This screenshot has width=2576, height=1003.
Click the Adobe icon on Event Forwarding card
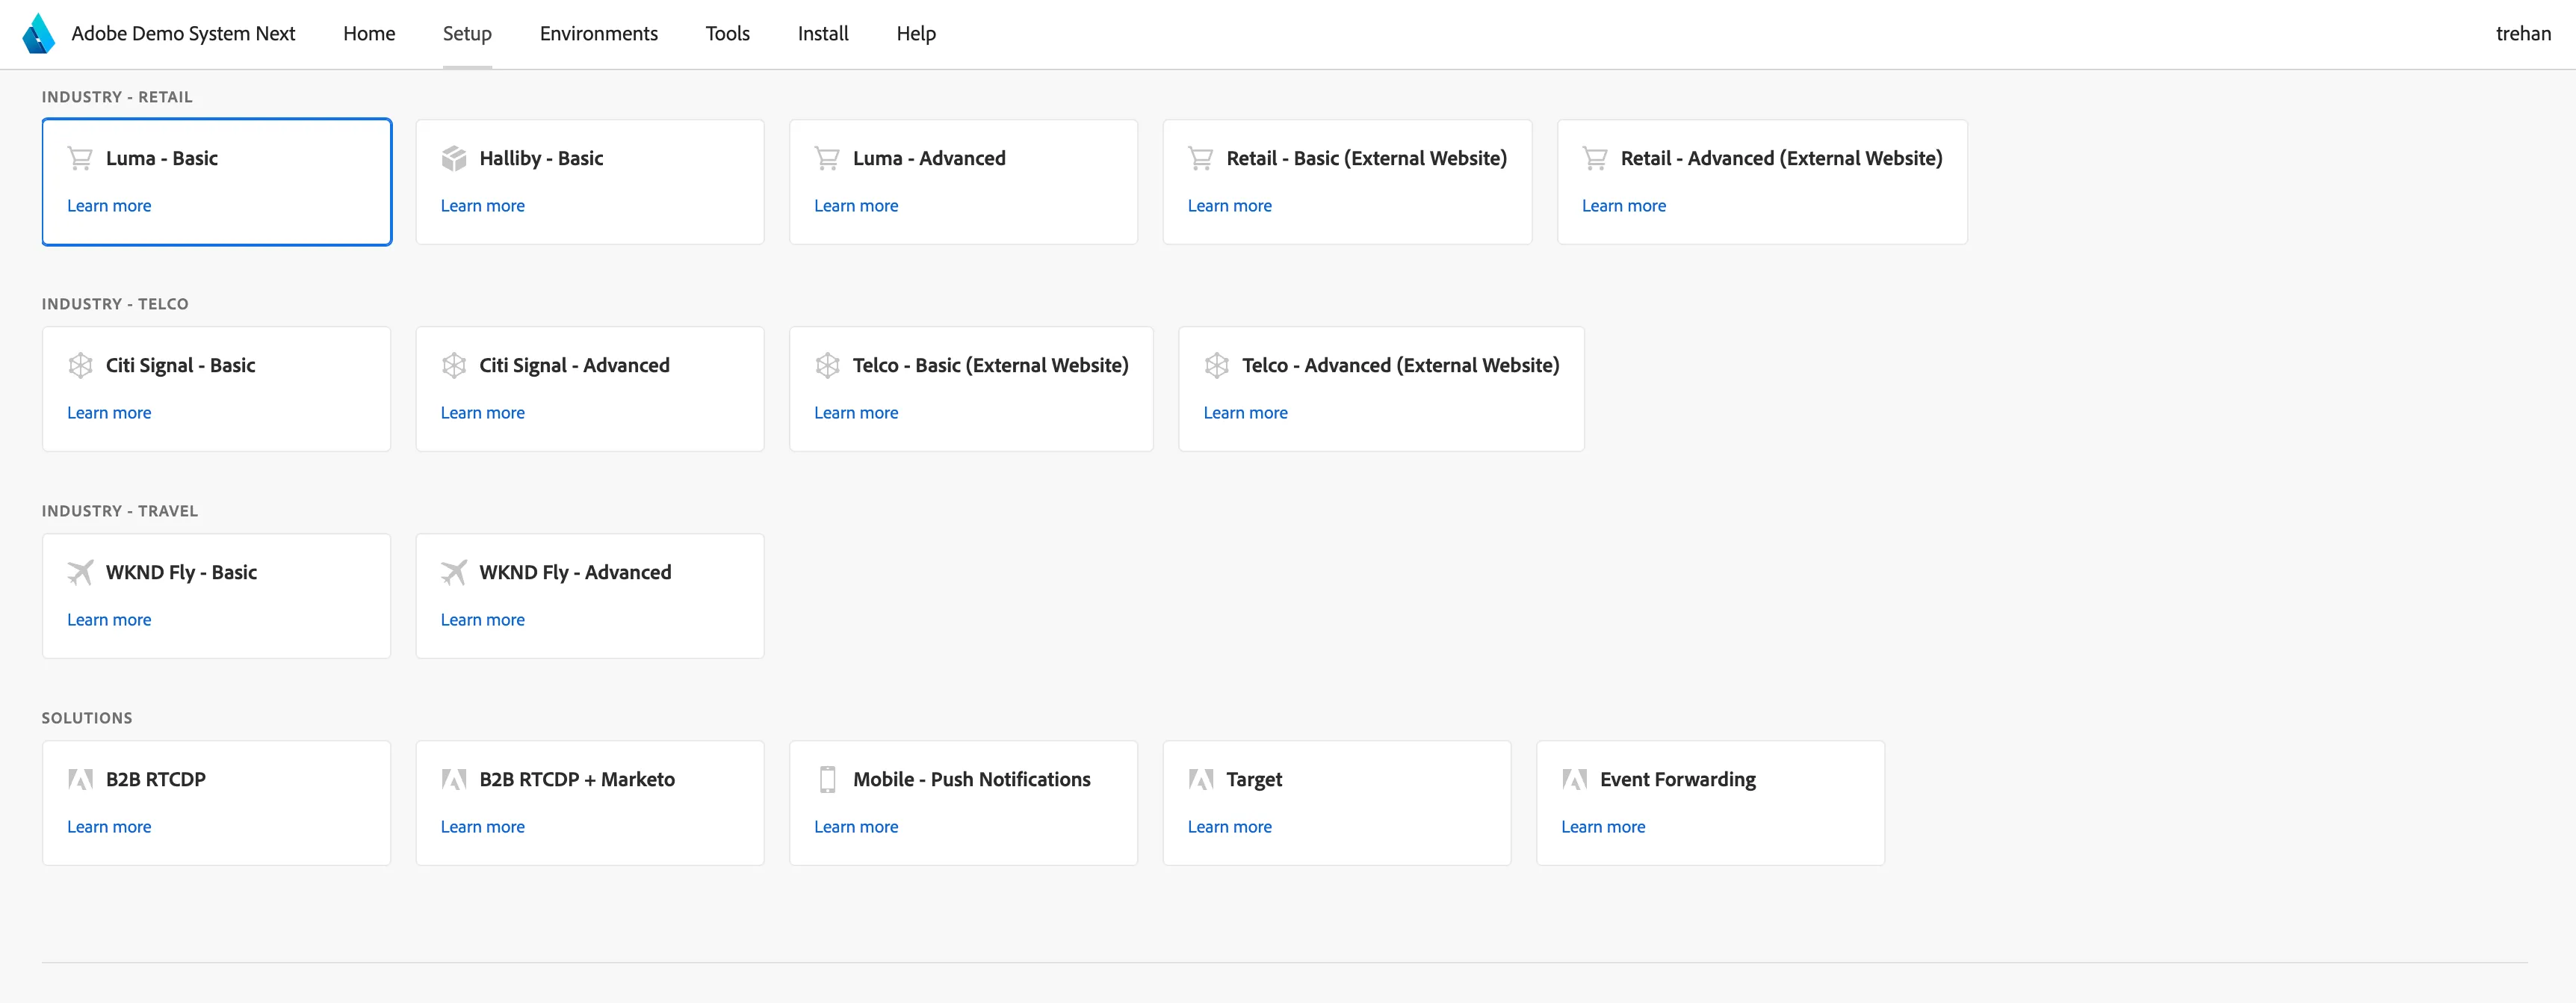click(1575, 779)
